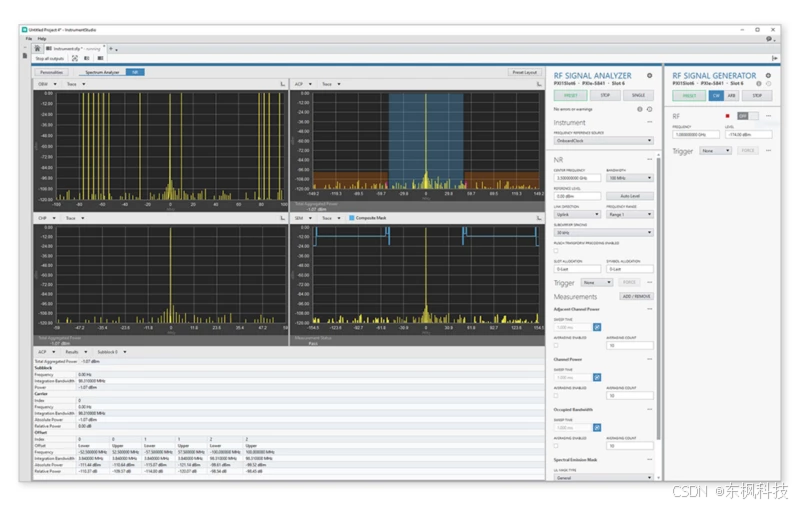Open the document icon in left sidebar

click(25, 55)
